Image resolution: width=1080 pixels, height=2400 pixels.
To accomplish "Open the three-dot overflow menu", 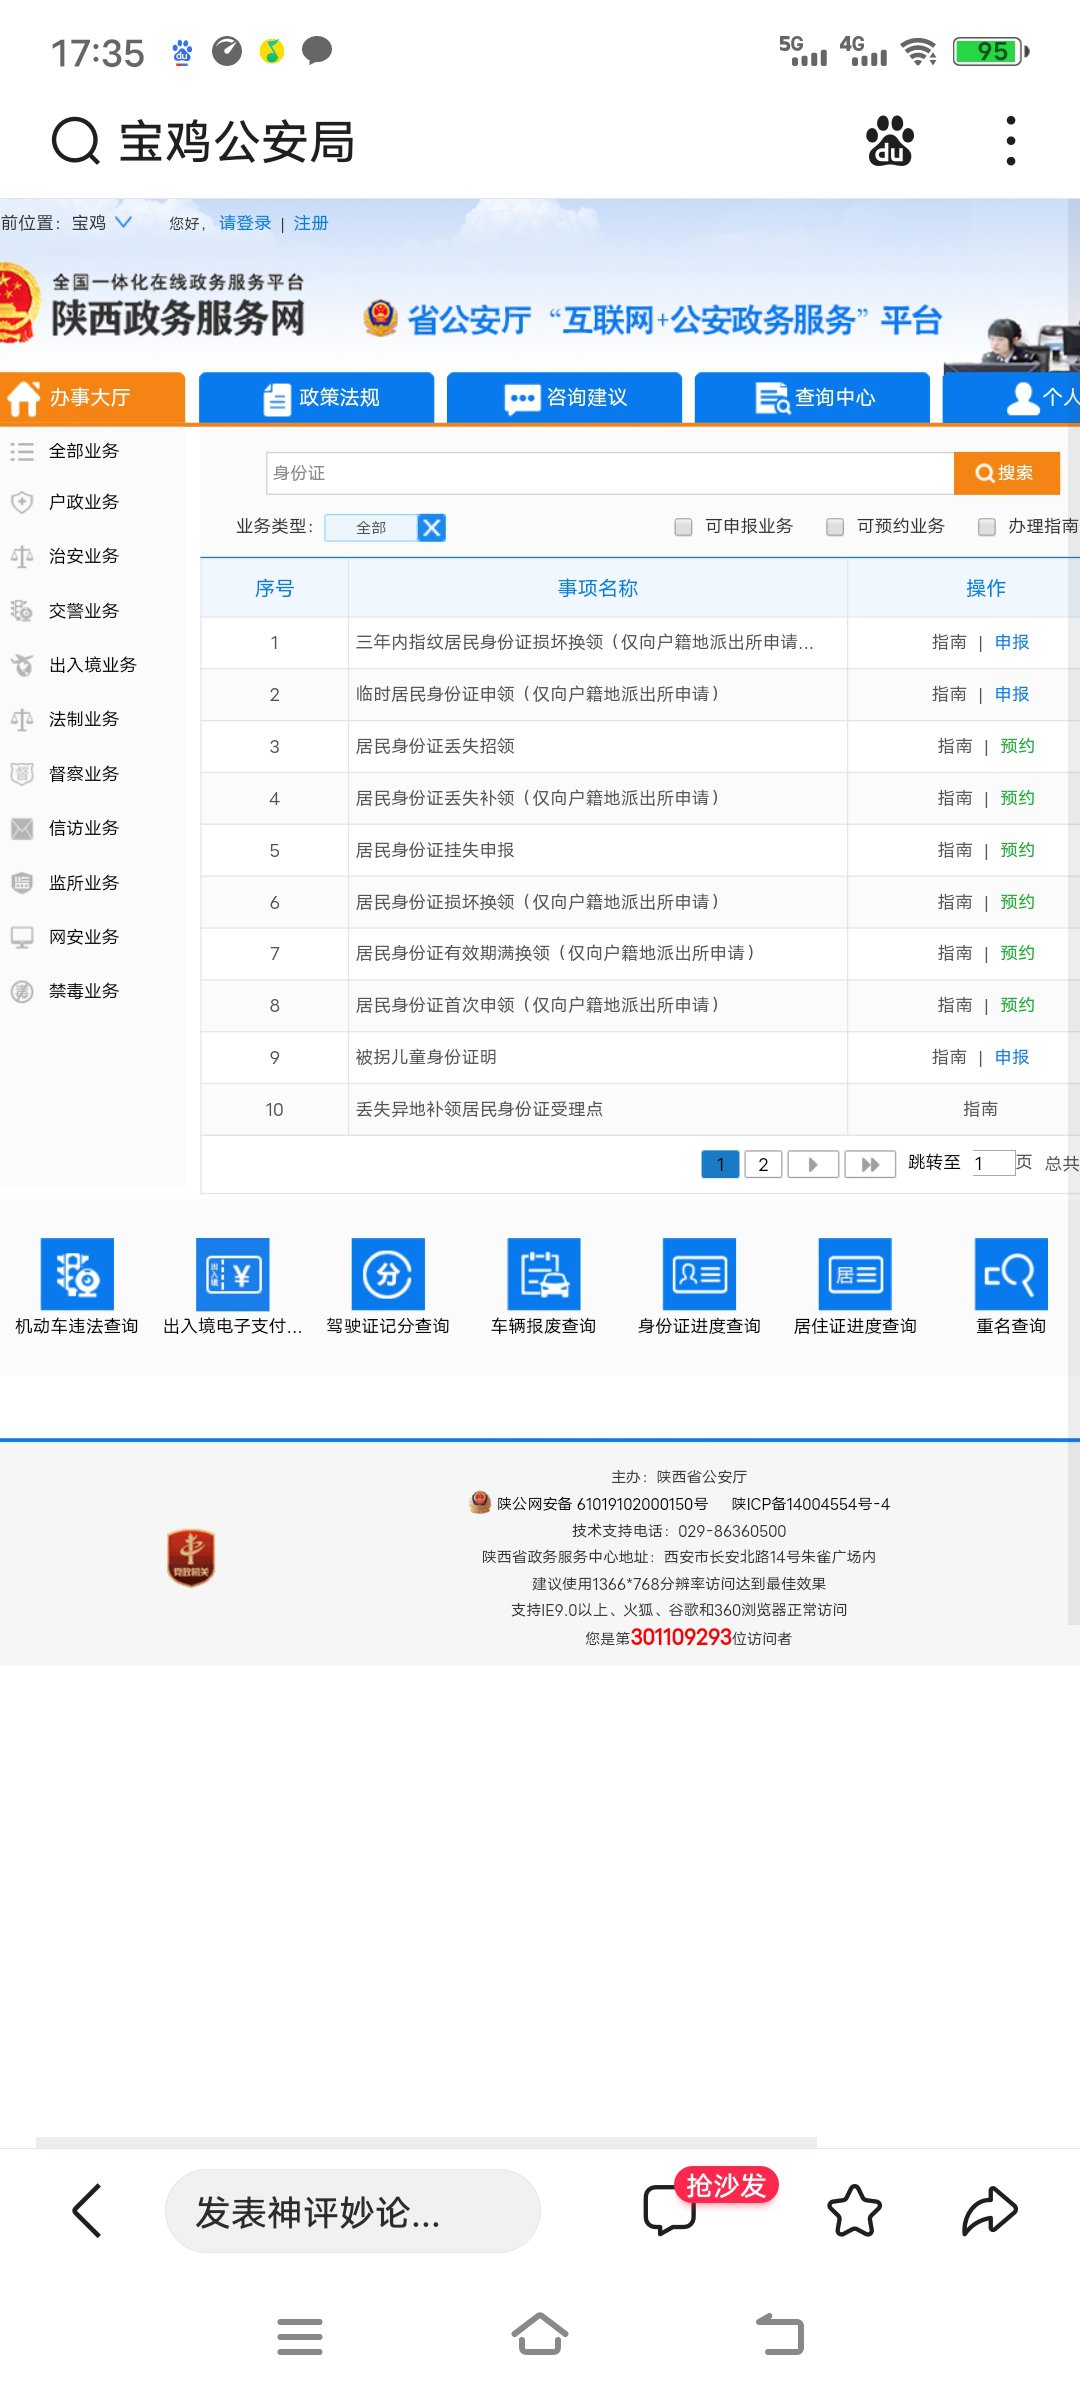I will point(1011,141).
